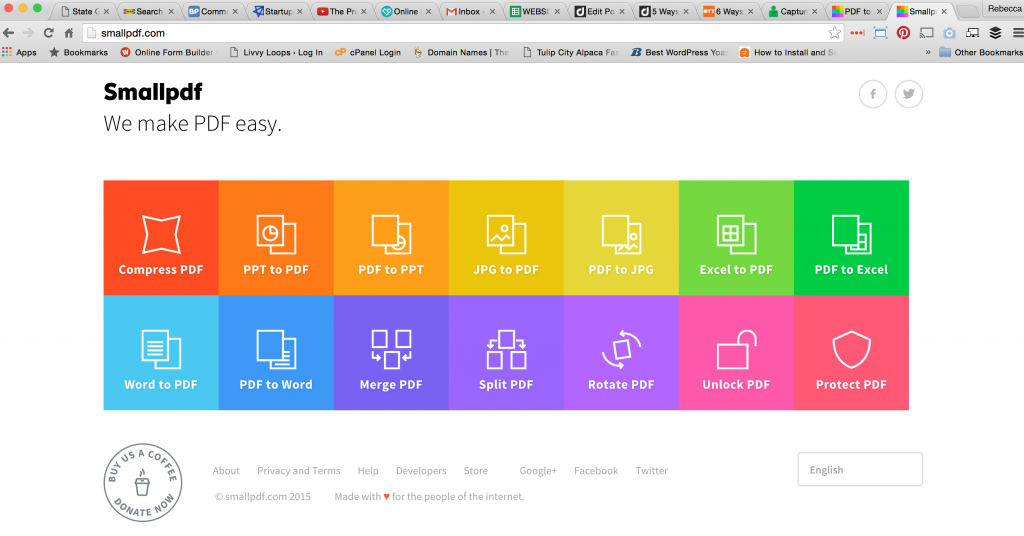Open the PDF to JPG tile
The height and width of the screenshot is (536, 1024).
click(621, 238)
